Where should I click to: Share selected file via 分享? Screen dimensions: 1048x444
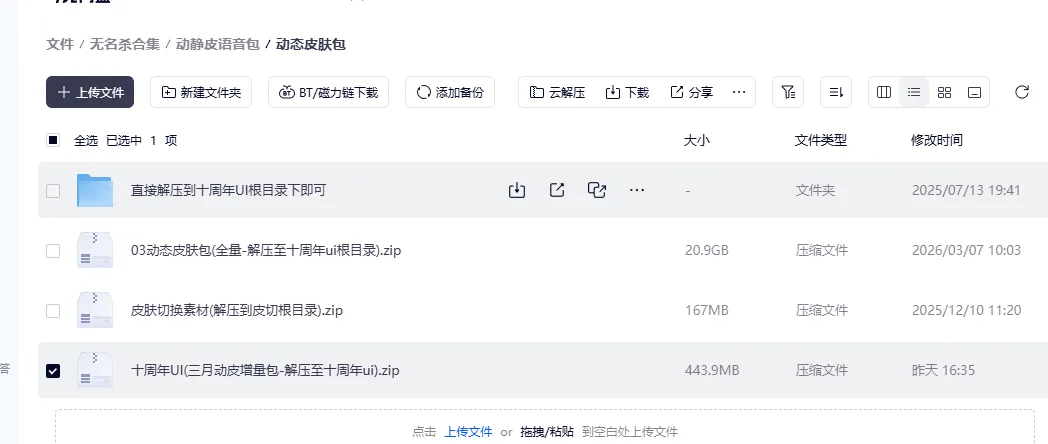691,92
